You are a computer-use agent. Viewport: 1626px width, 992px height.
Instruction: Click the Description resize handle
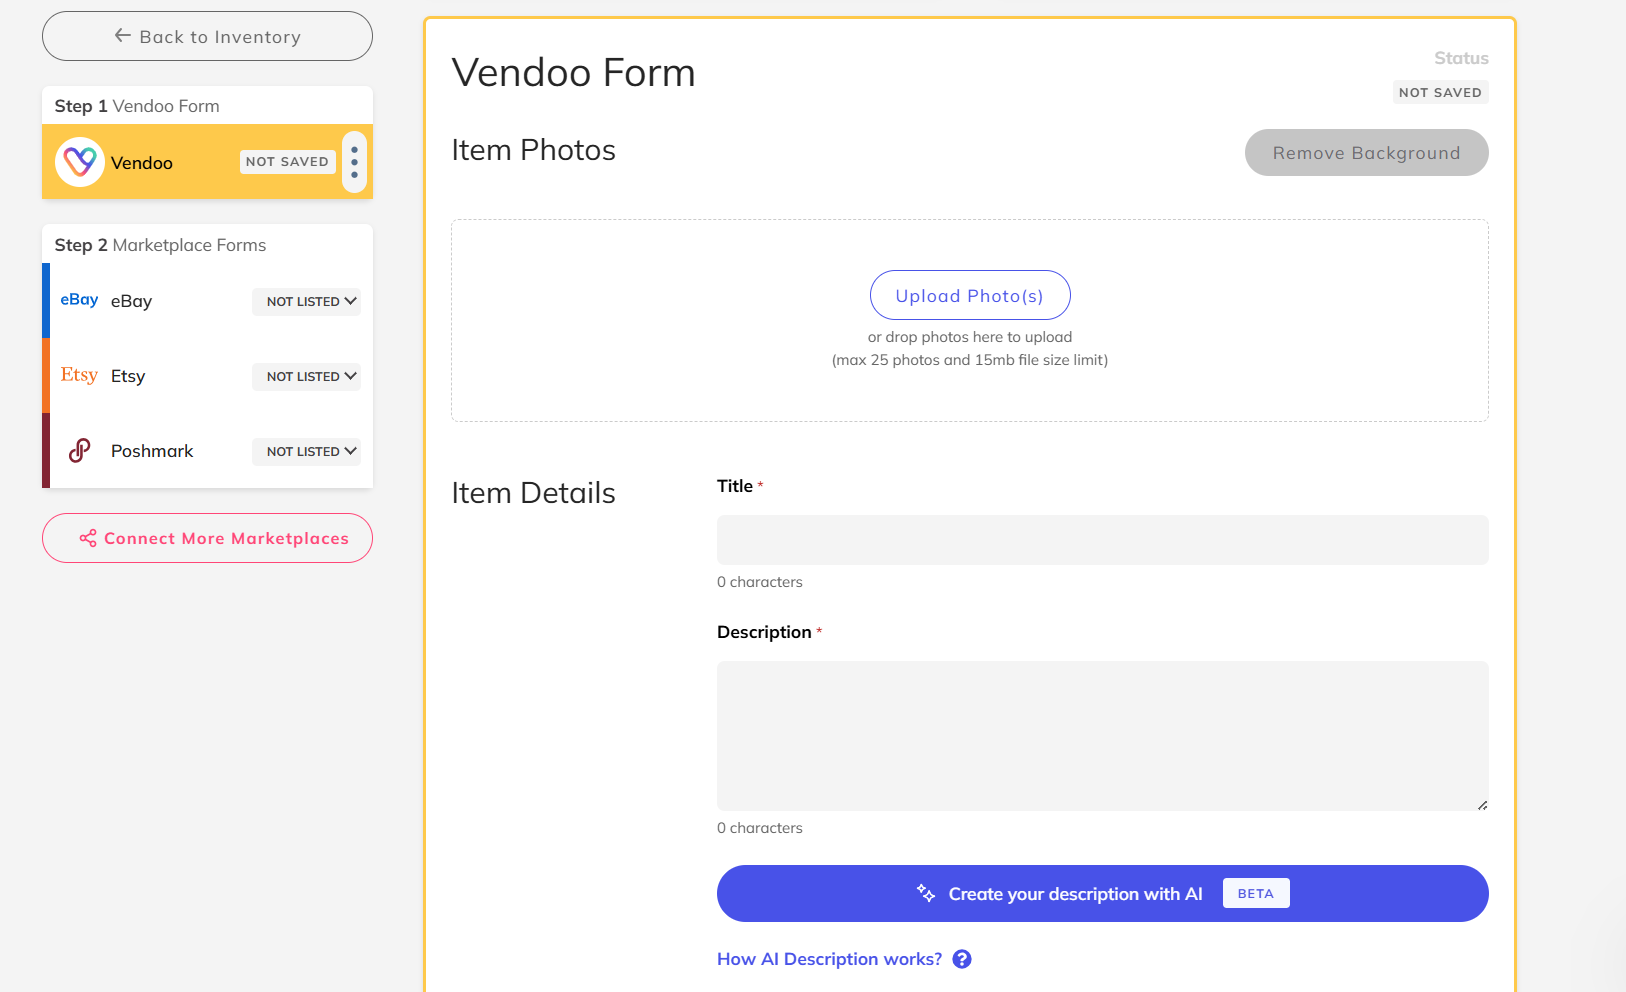click(x=1482, y=805)
